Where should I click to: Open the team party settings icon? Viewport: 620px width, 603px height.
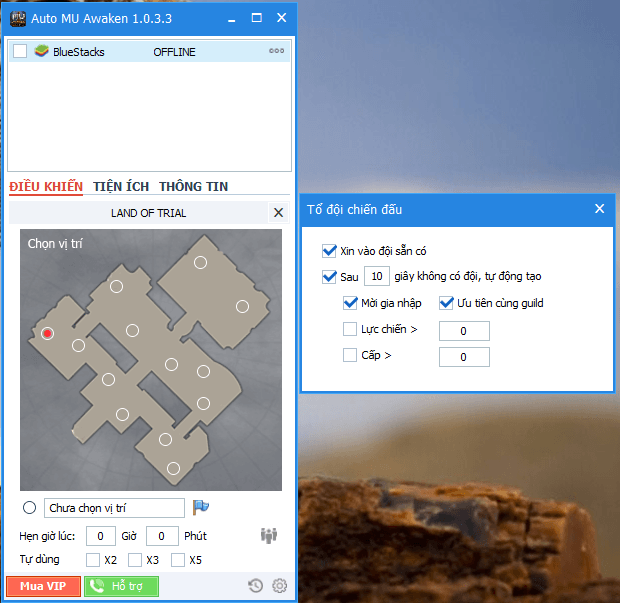point(269,536)
